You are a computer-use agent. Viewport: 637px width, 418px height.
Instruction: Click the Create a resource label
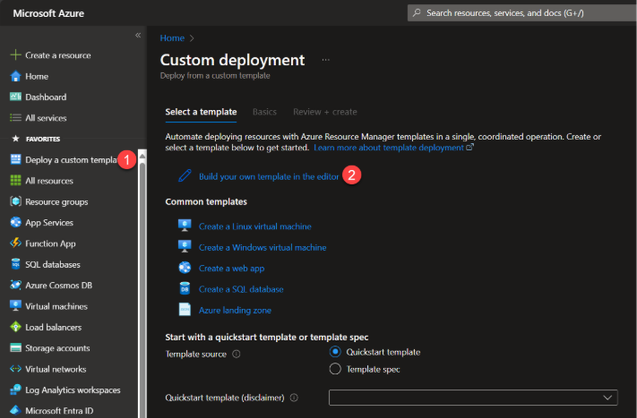58,55
